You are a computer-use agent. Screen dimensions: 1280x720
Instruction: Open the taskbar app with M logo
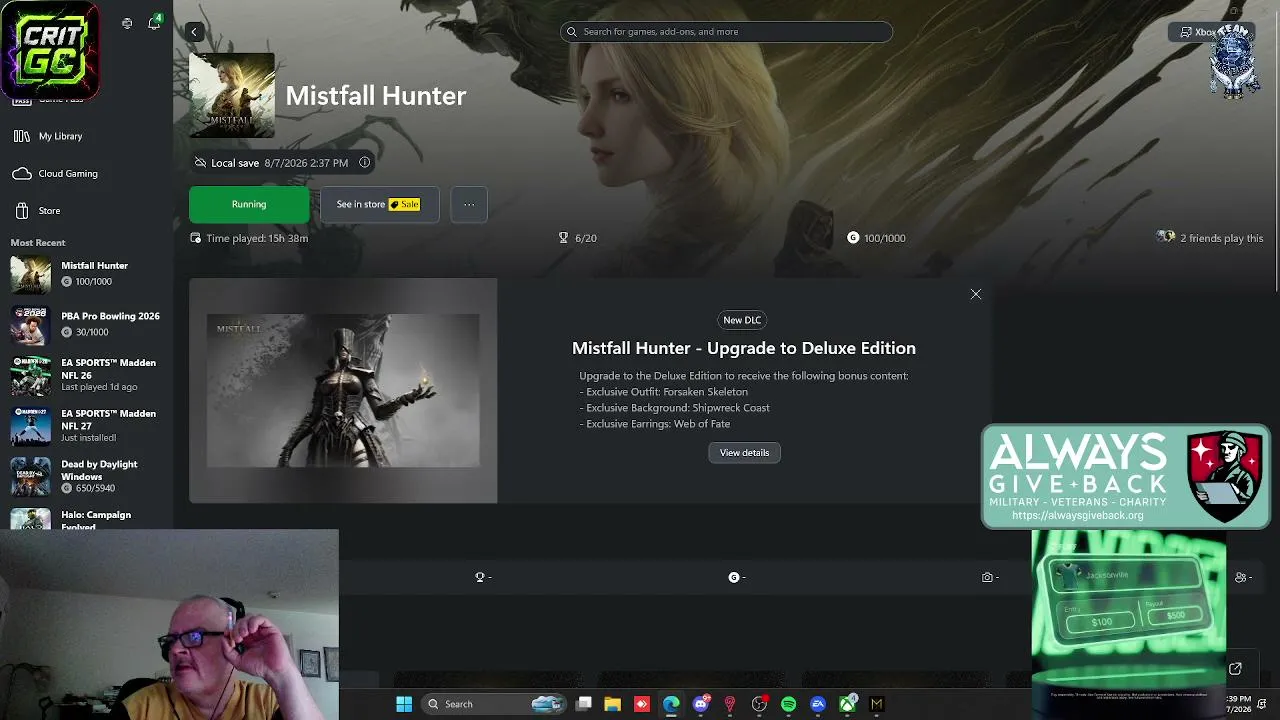coord(877,704)
